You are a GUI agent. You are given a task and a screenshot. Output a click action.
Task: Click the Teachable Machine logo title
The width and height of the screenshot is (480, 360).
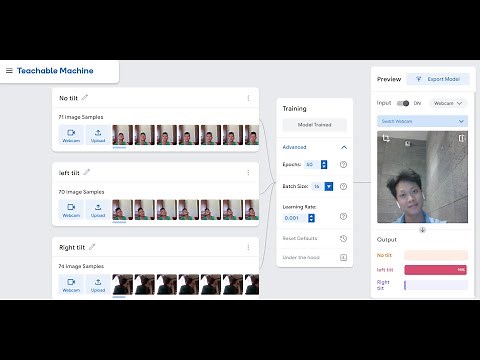55,71
